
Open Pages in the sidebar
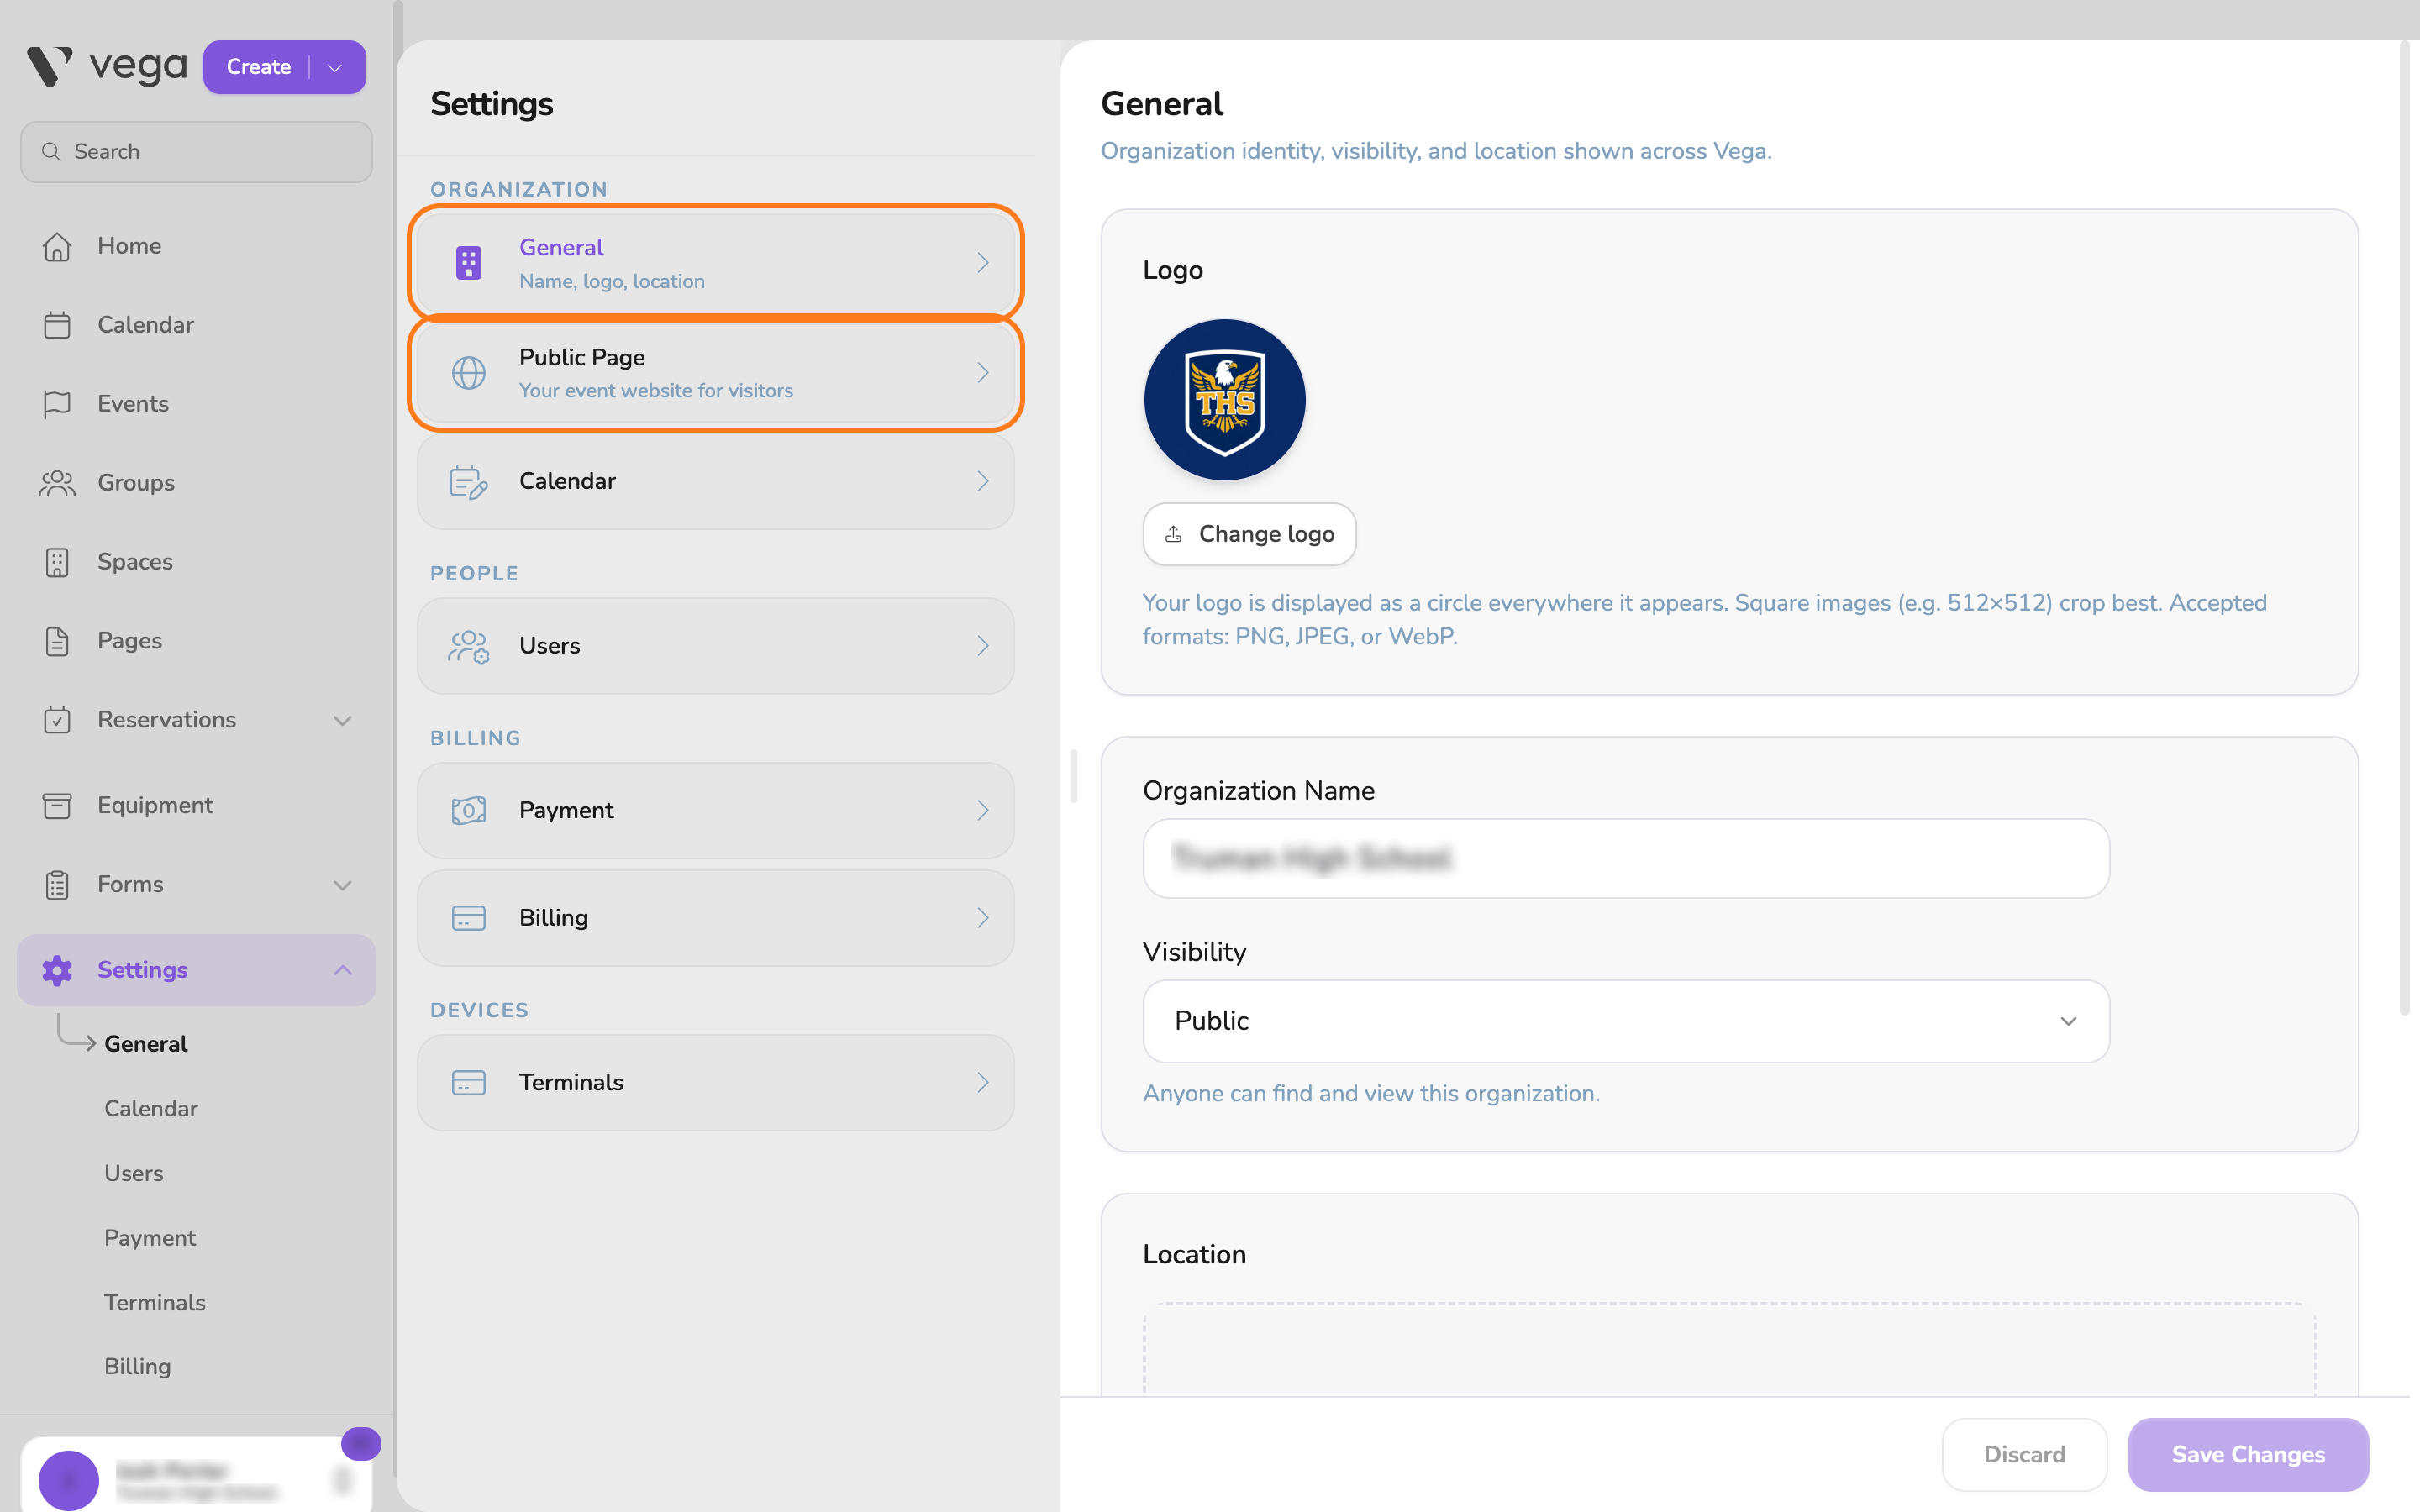[197, 641]
